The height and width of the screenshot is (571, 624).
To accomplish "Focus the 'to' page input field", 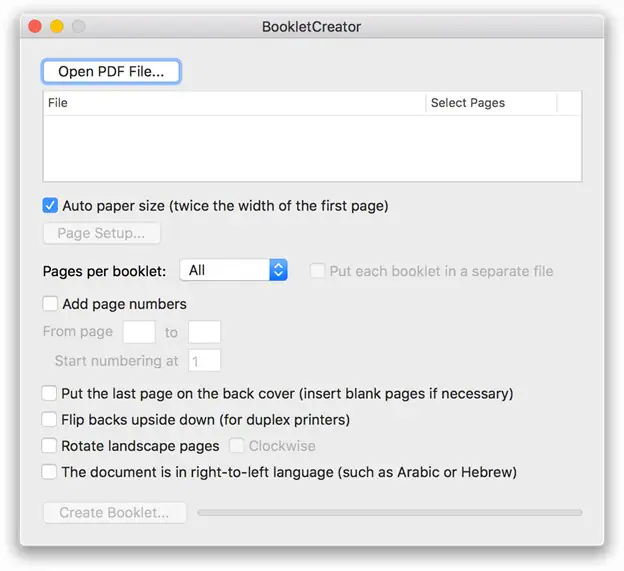I will pyautogui.click(x=204, y=332).
